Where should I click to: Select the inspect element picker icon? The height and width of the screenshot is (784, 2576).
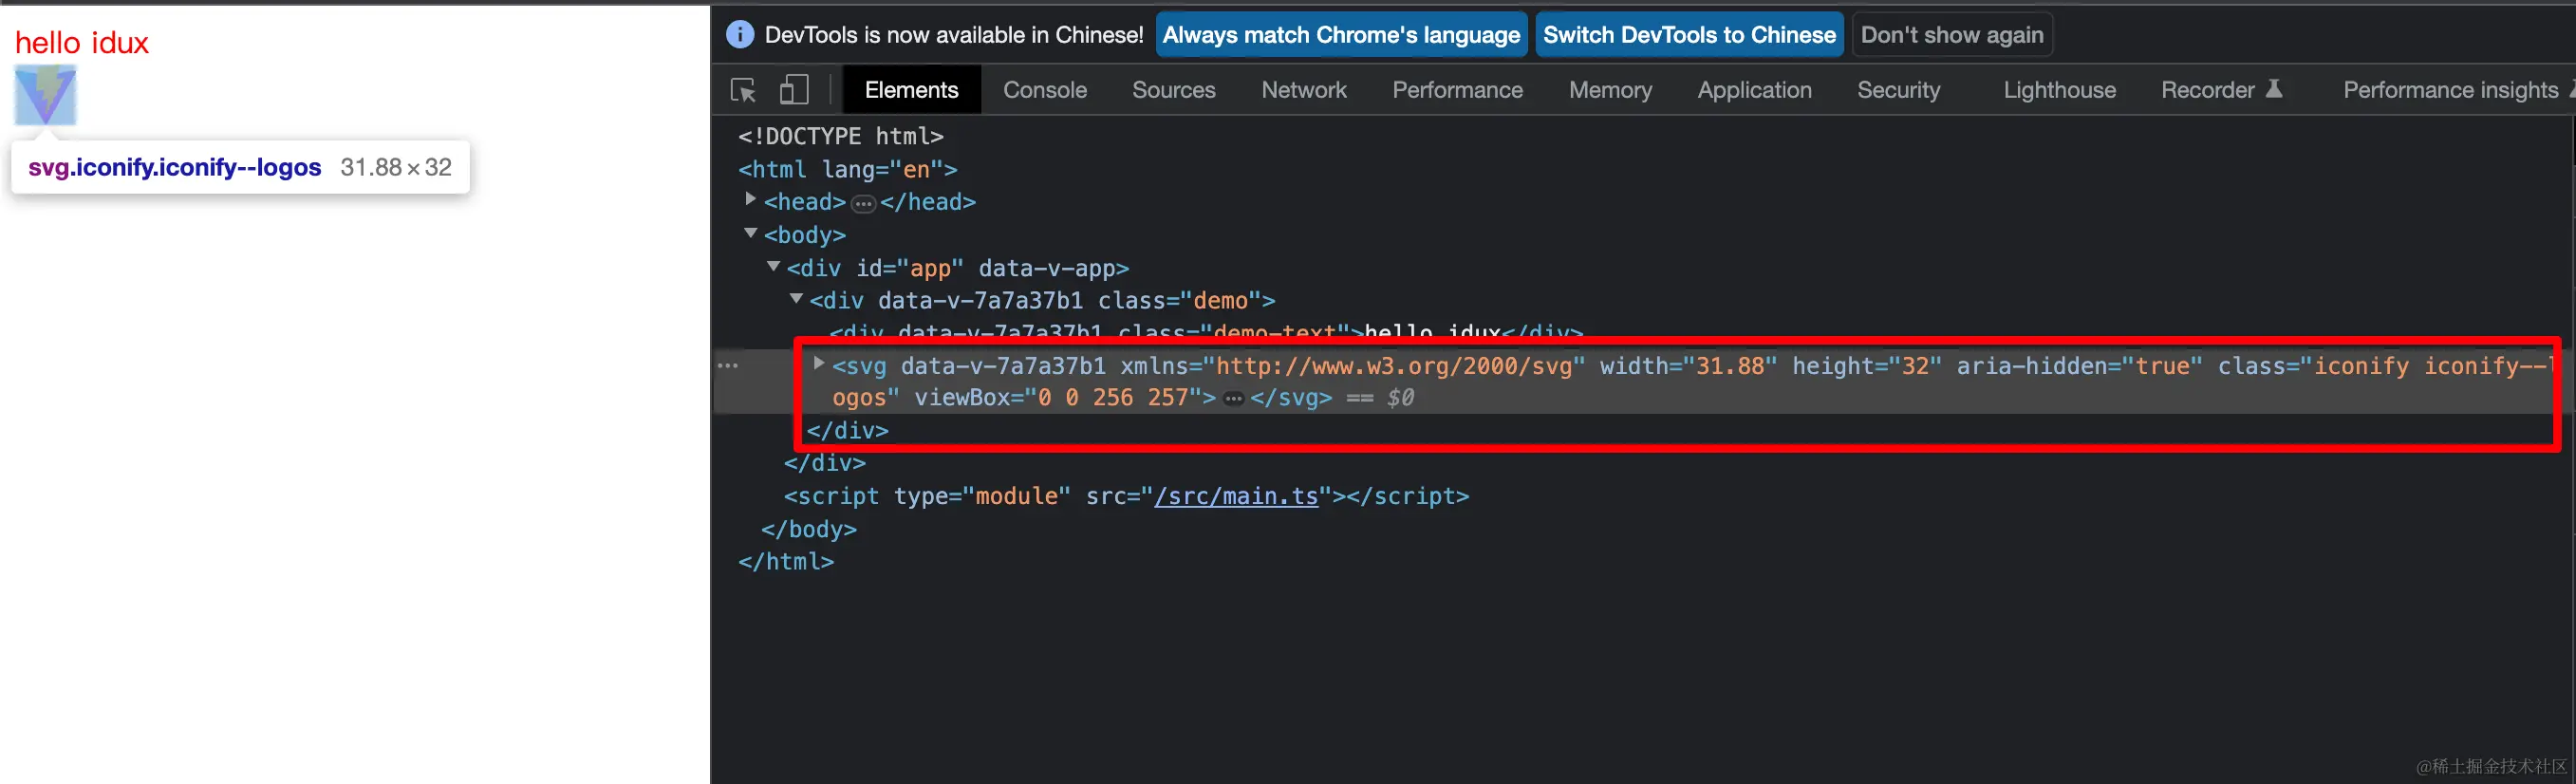743,90
